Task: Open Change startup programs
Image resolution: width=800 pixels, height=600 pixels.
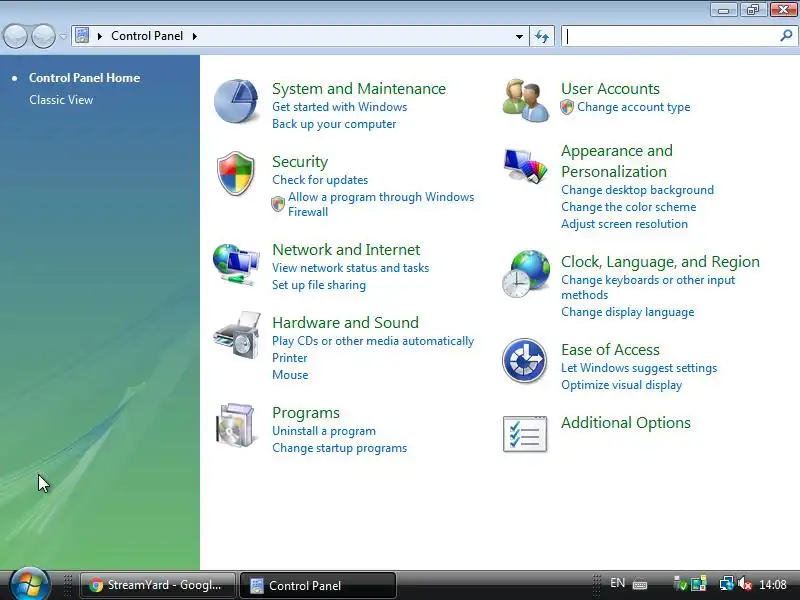Action: coord(339,448)
